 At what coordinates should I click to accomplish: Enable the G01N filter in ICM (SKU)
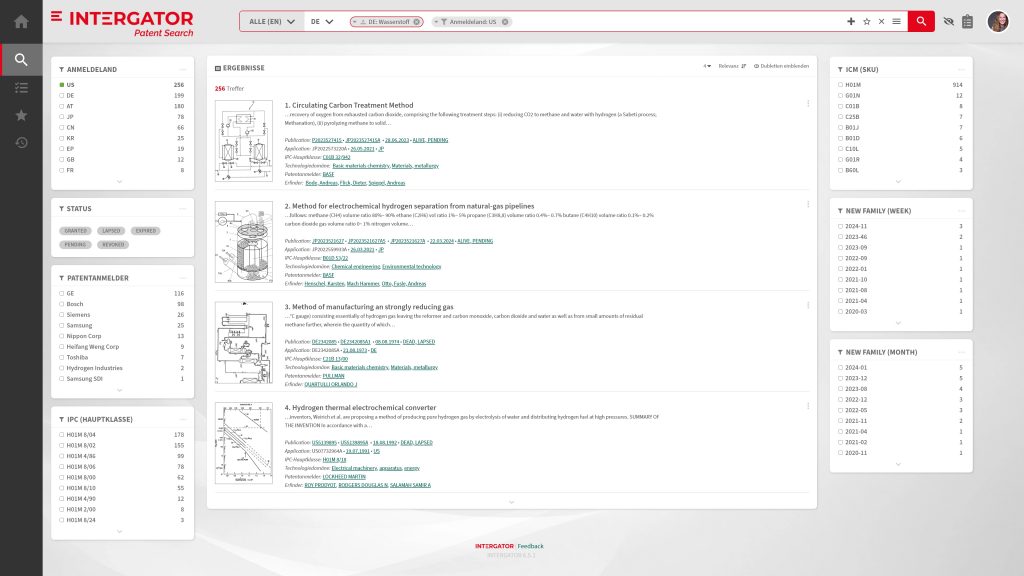click(839, 95)
